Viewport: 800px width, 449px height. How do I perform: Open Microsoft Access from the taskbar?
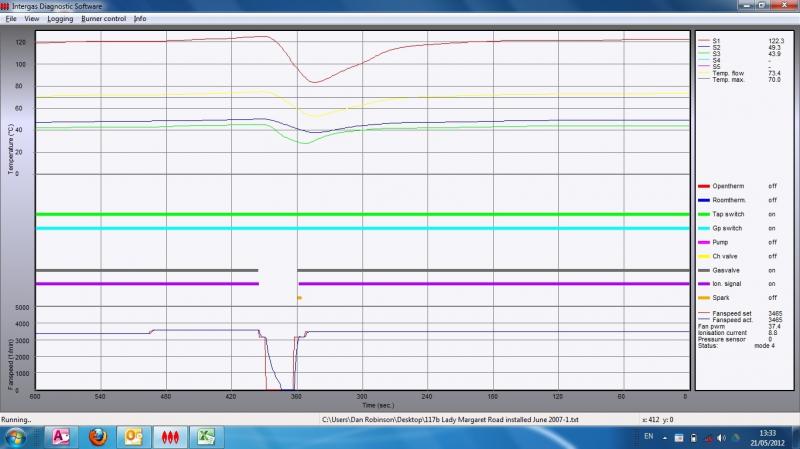point(60,437)
